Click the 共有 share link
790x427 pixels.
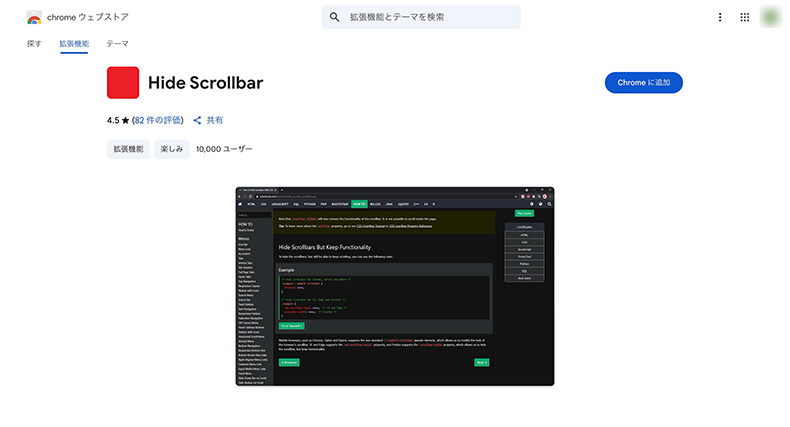tap(215, 120)
